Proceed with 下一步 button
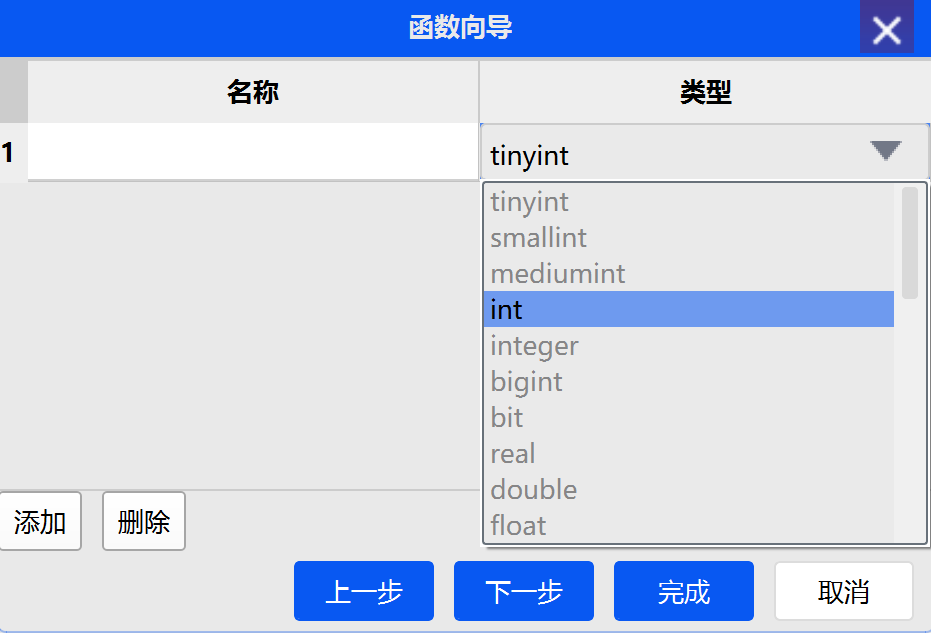 (x=524, y=591)
